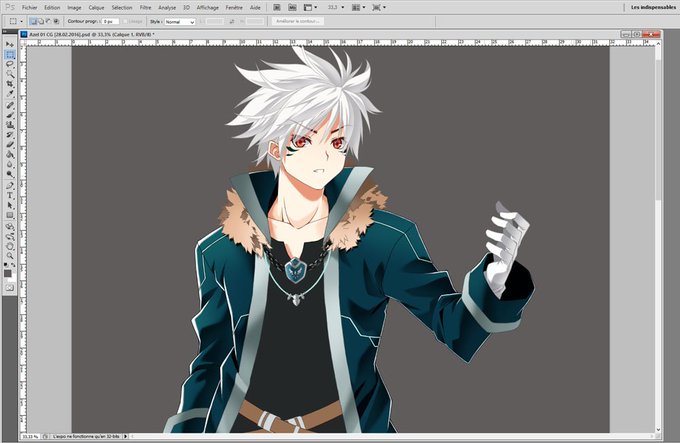Image resolution: width=680 pixels, height=443 pixels.
Task: Open the Aide menu
Action: 255,7
